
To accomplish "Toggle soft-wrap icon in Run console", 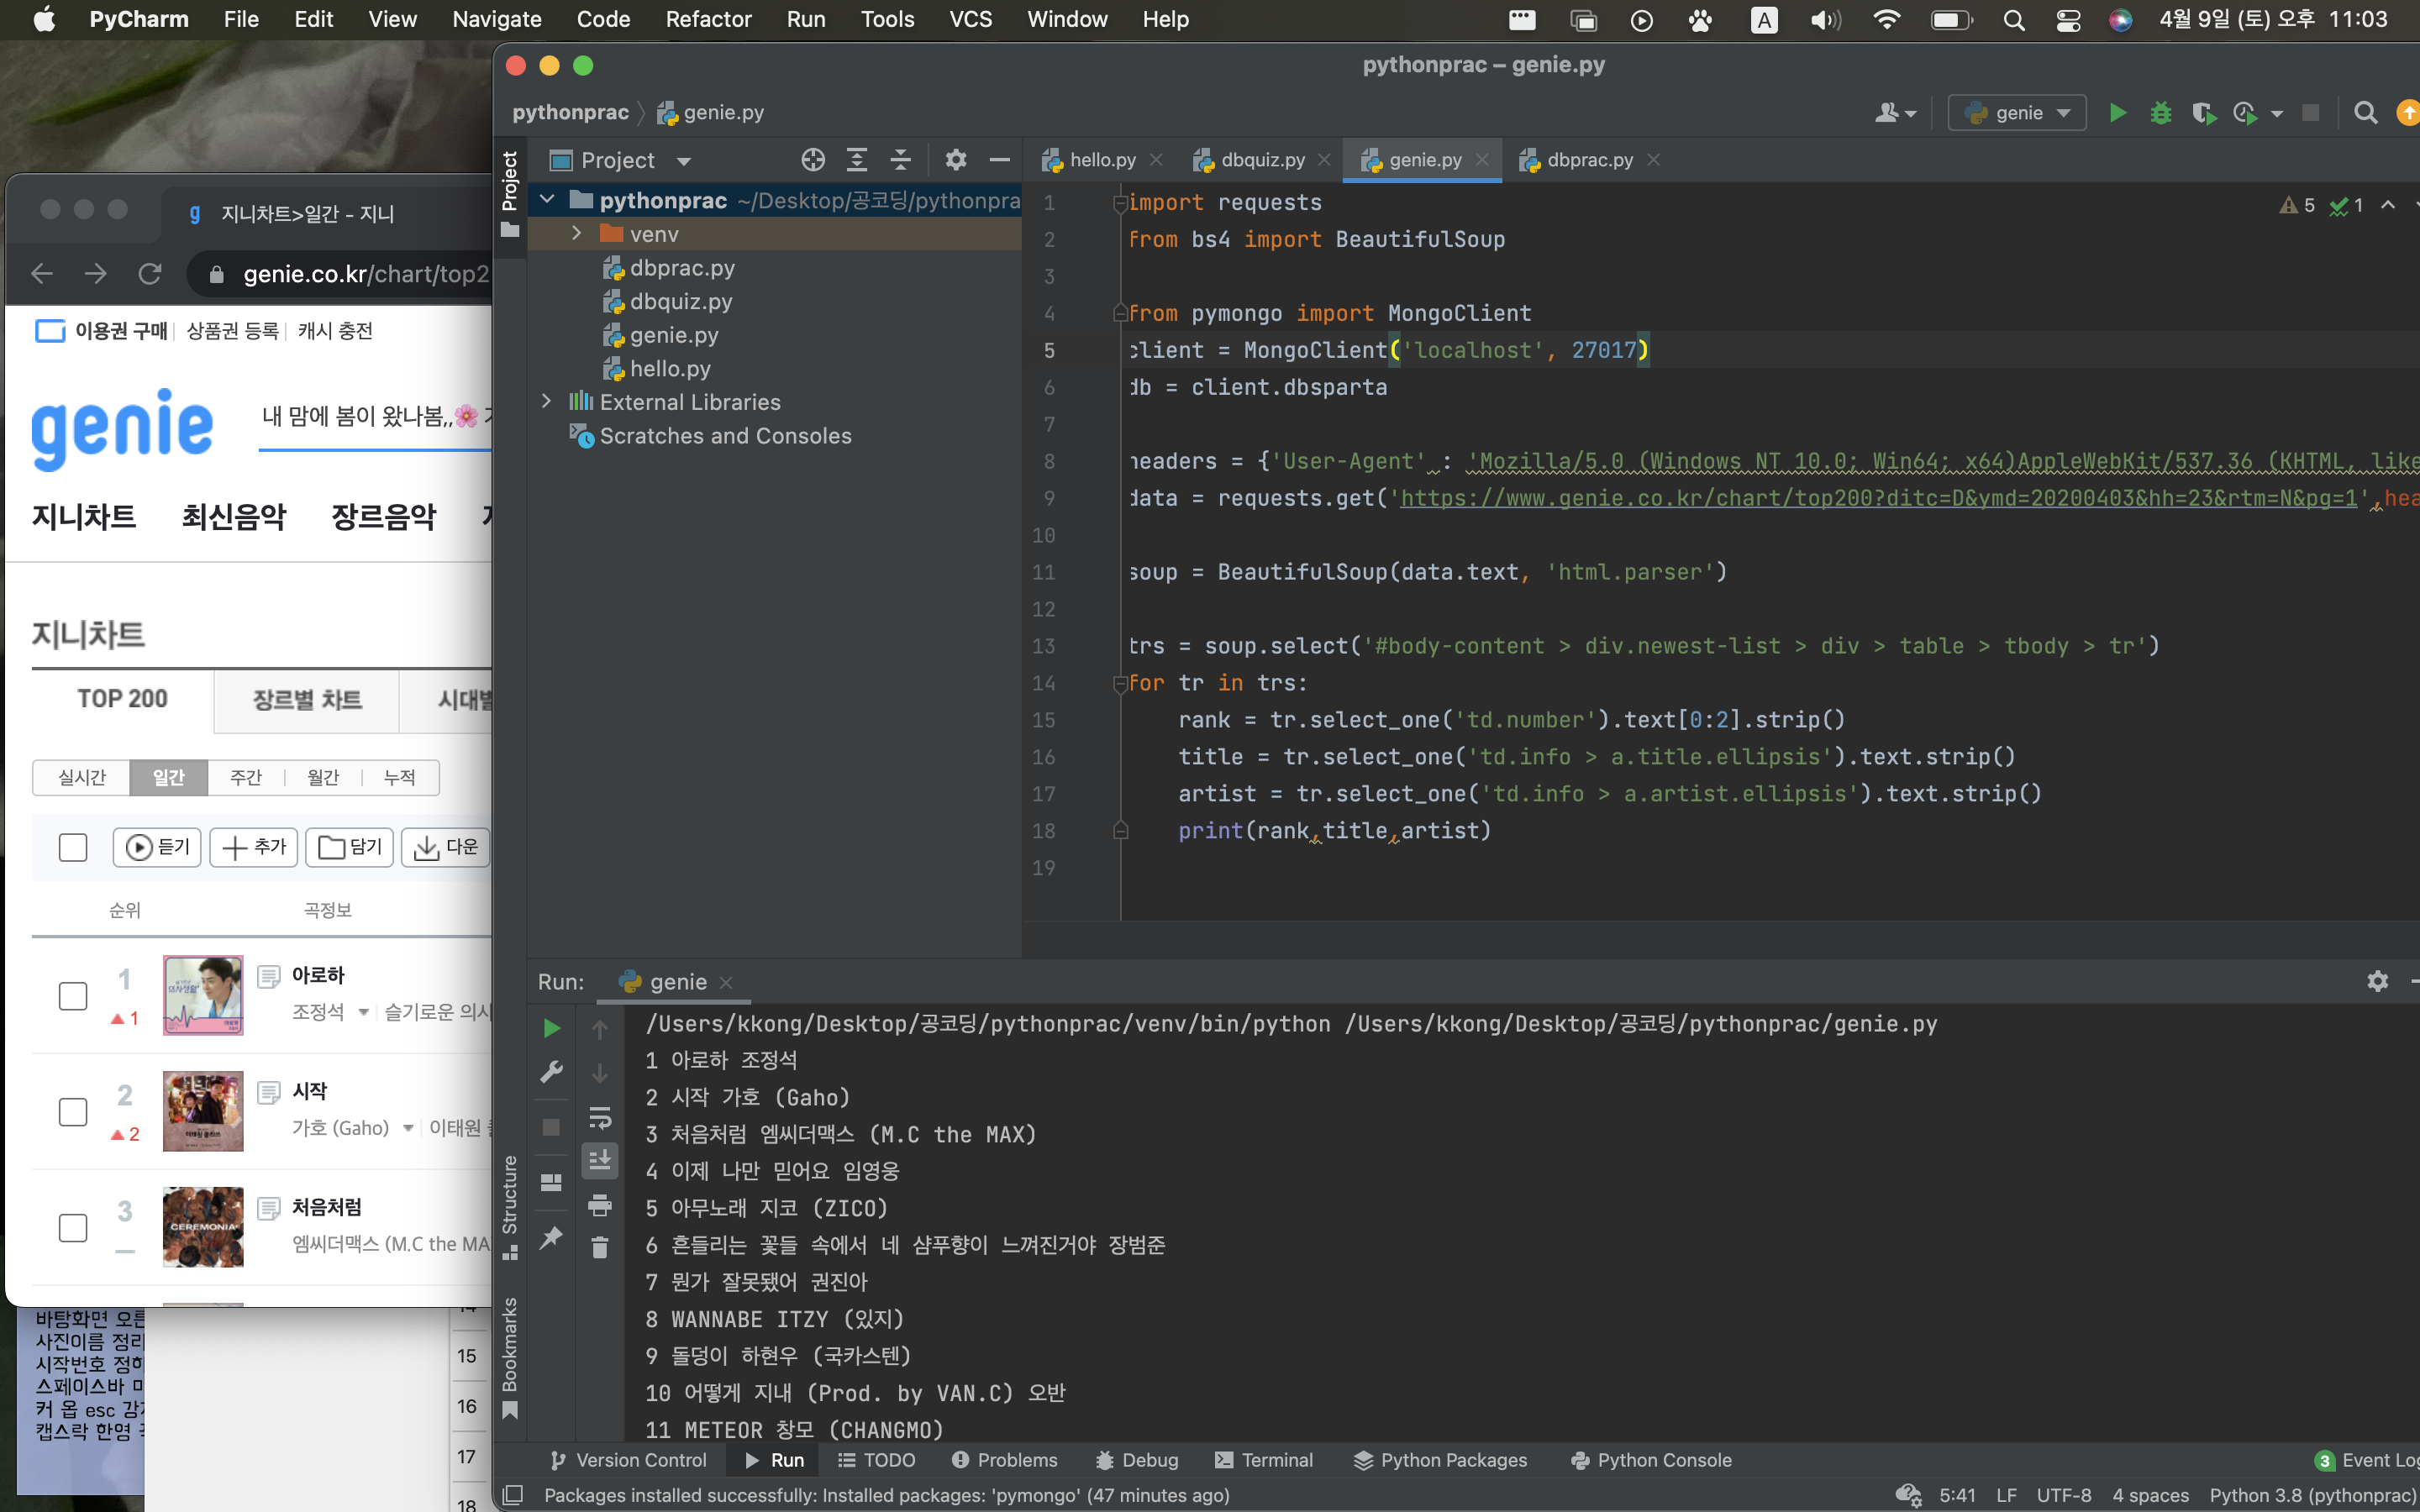I will click(x=600, y=1117).
